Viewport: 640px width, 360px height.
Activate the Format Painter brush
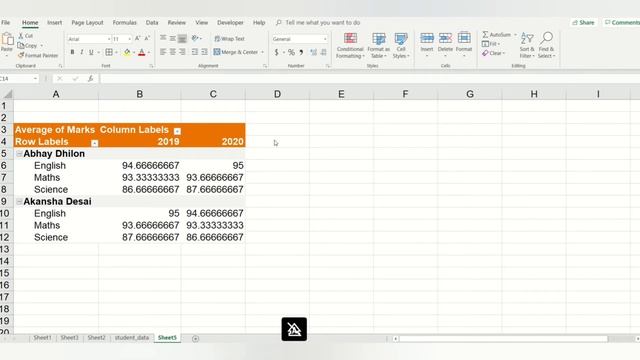[21, 55]
